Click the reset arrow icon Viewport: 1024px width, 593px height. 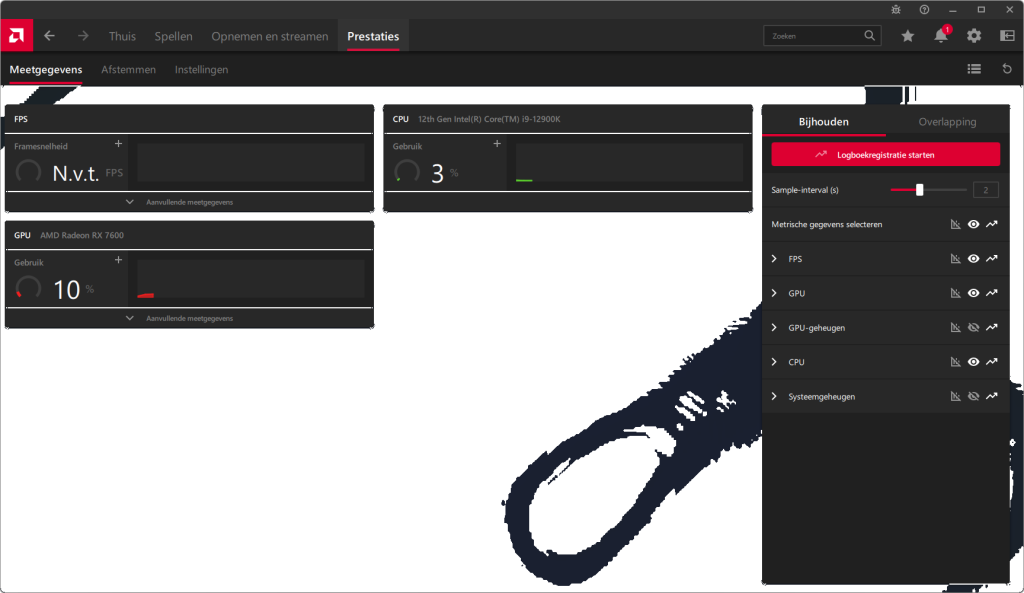tap(1007, 69)
